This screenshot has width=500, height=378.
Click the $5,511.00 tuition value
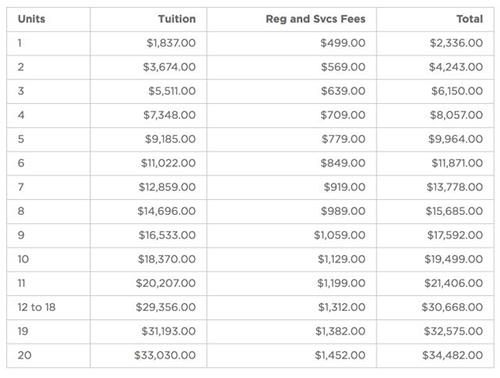click(x=172, y=91)
